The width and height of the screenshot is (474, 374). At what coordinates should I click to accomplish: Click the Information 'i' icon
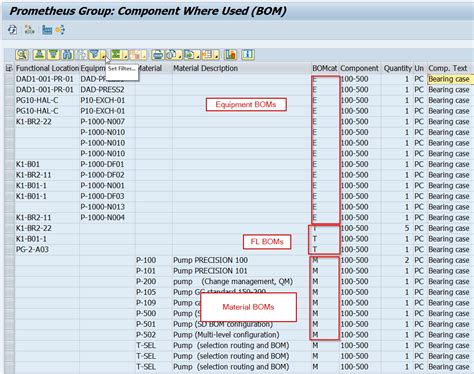point(248,55)
